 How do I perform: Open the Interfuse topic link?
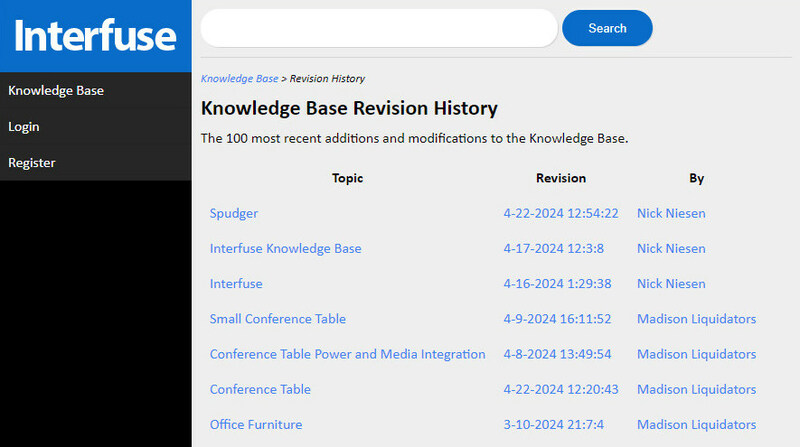pos(236,284)
